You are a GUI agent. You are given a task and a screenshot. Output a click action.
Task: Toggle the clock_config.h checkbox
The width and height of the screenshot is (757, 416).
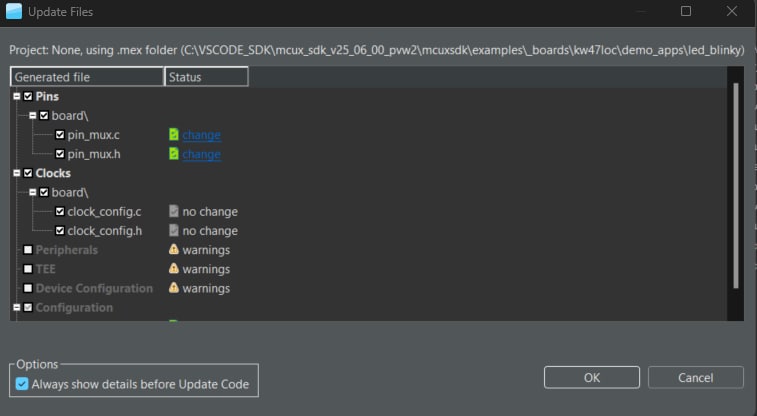tap(60, 231)
